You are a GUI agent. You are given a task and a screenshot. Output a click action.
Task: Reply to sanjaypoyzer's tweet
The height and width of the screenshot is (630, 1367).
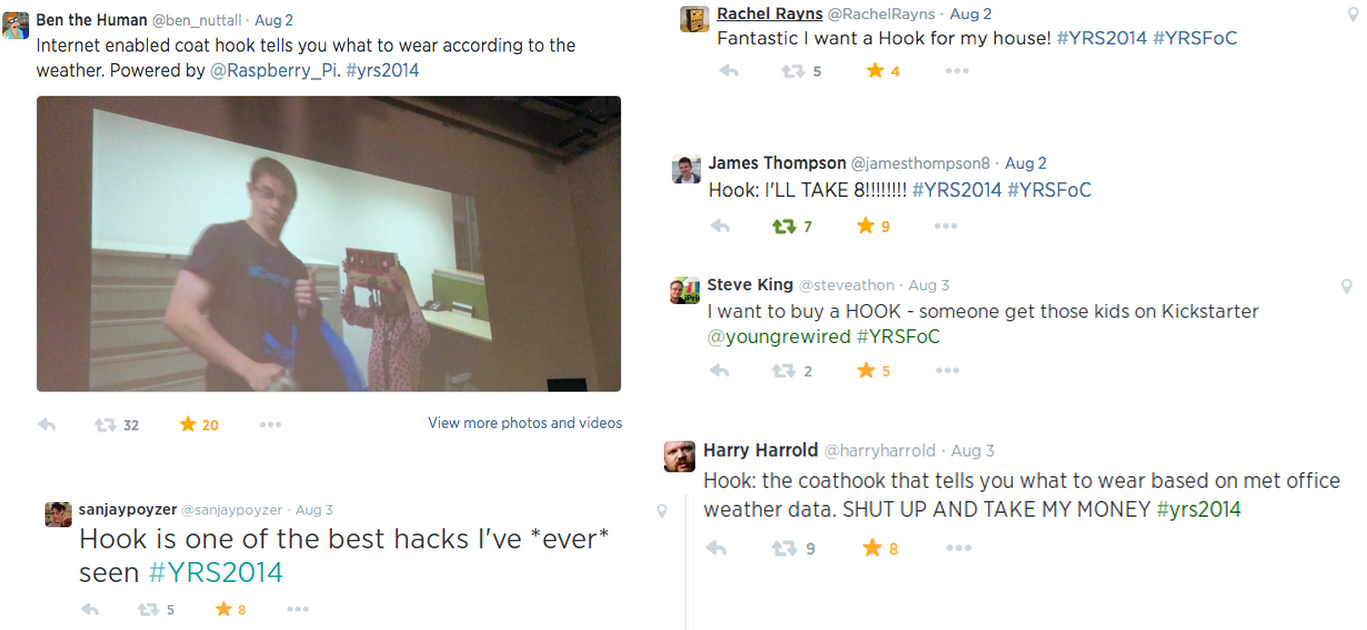pos(90,609)
